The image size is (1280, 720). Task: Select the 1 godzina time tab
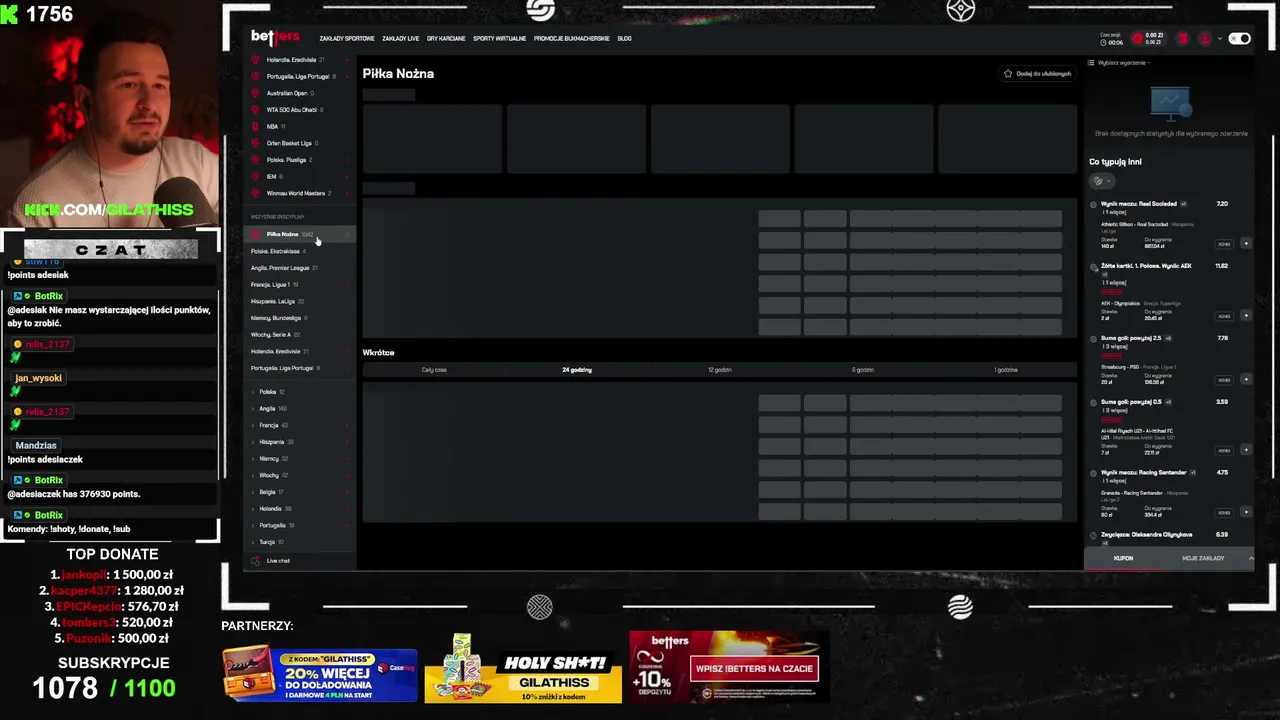tap(1006, 370)
